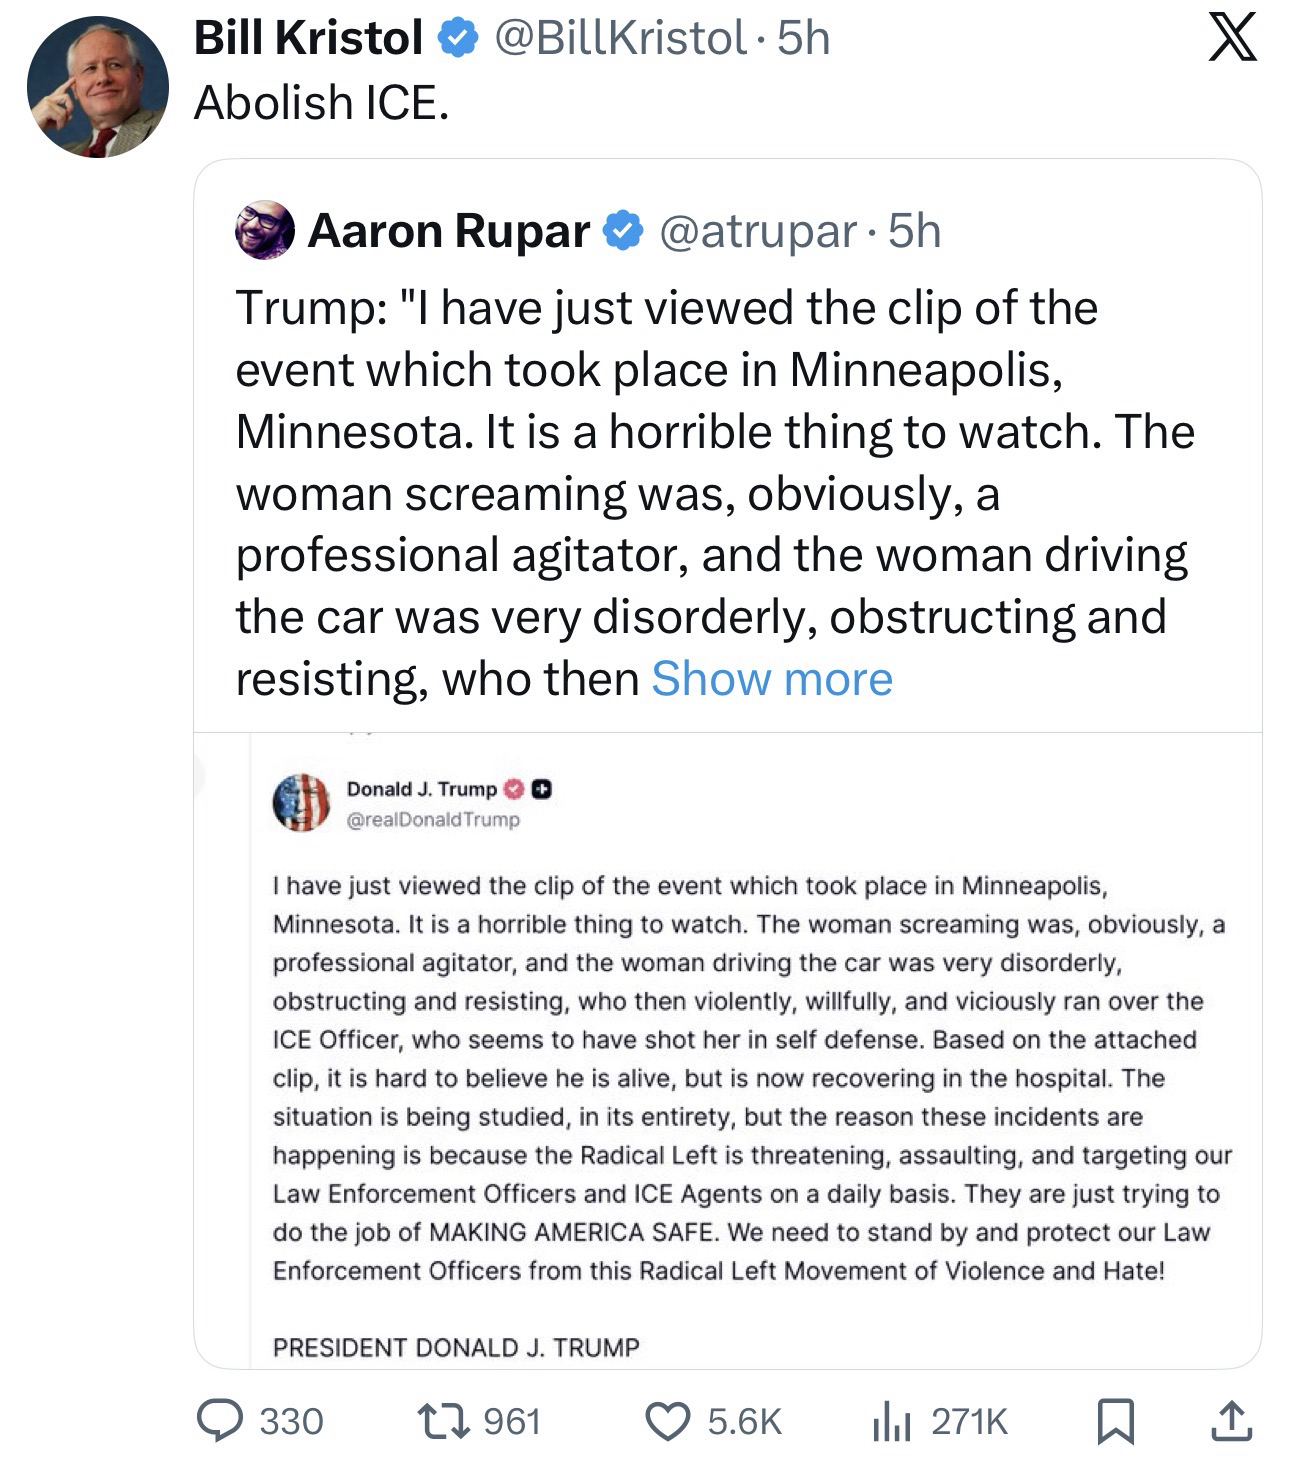Open the @atrupar handle
The width and height of the screenshot is (1290, 1467).
(x=757, y=231)
